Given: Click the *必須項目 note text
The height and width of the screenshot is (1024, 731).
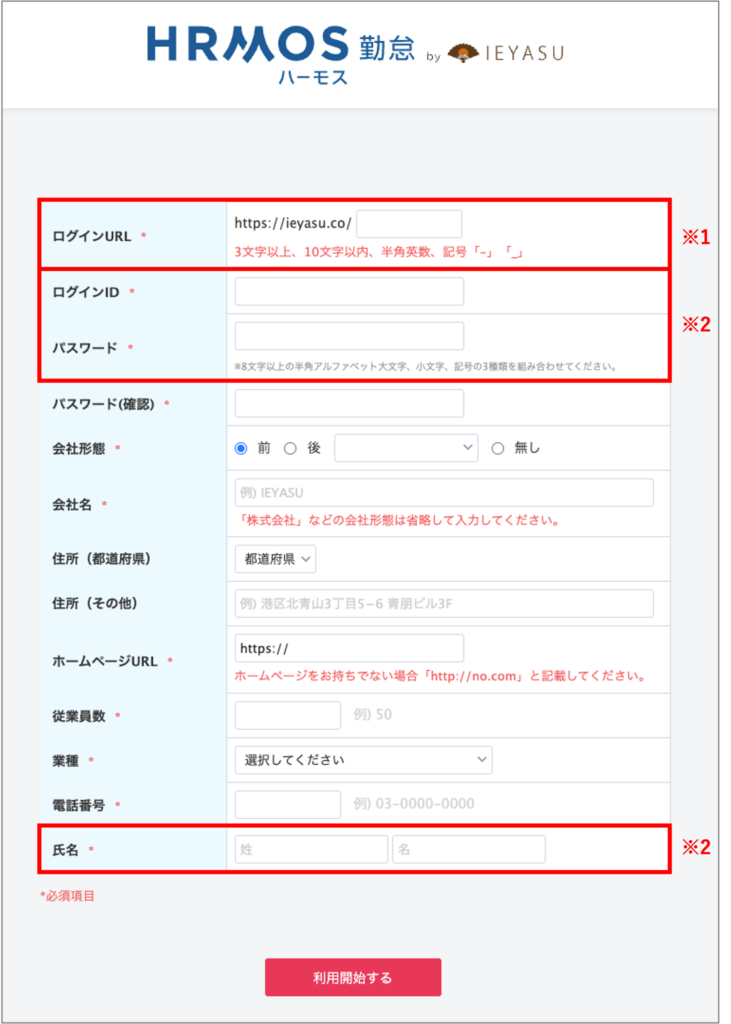Looking at the screenshot, I should coord(67,896).
